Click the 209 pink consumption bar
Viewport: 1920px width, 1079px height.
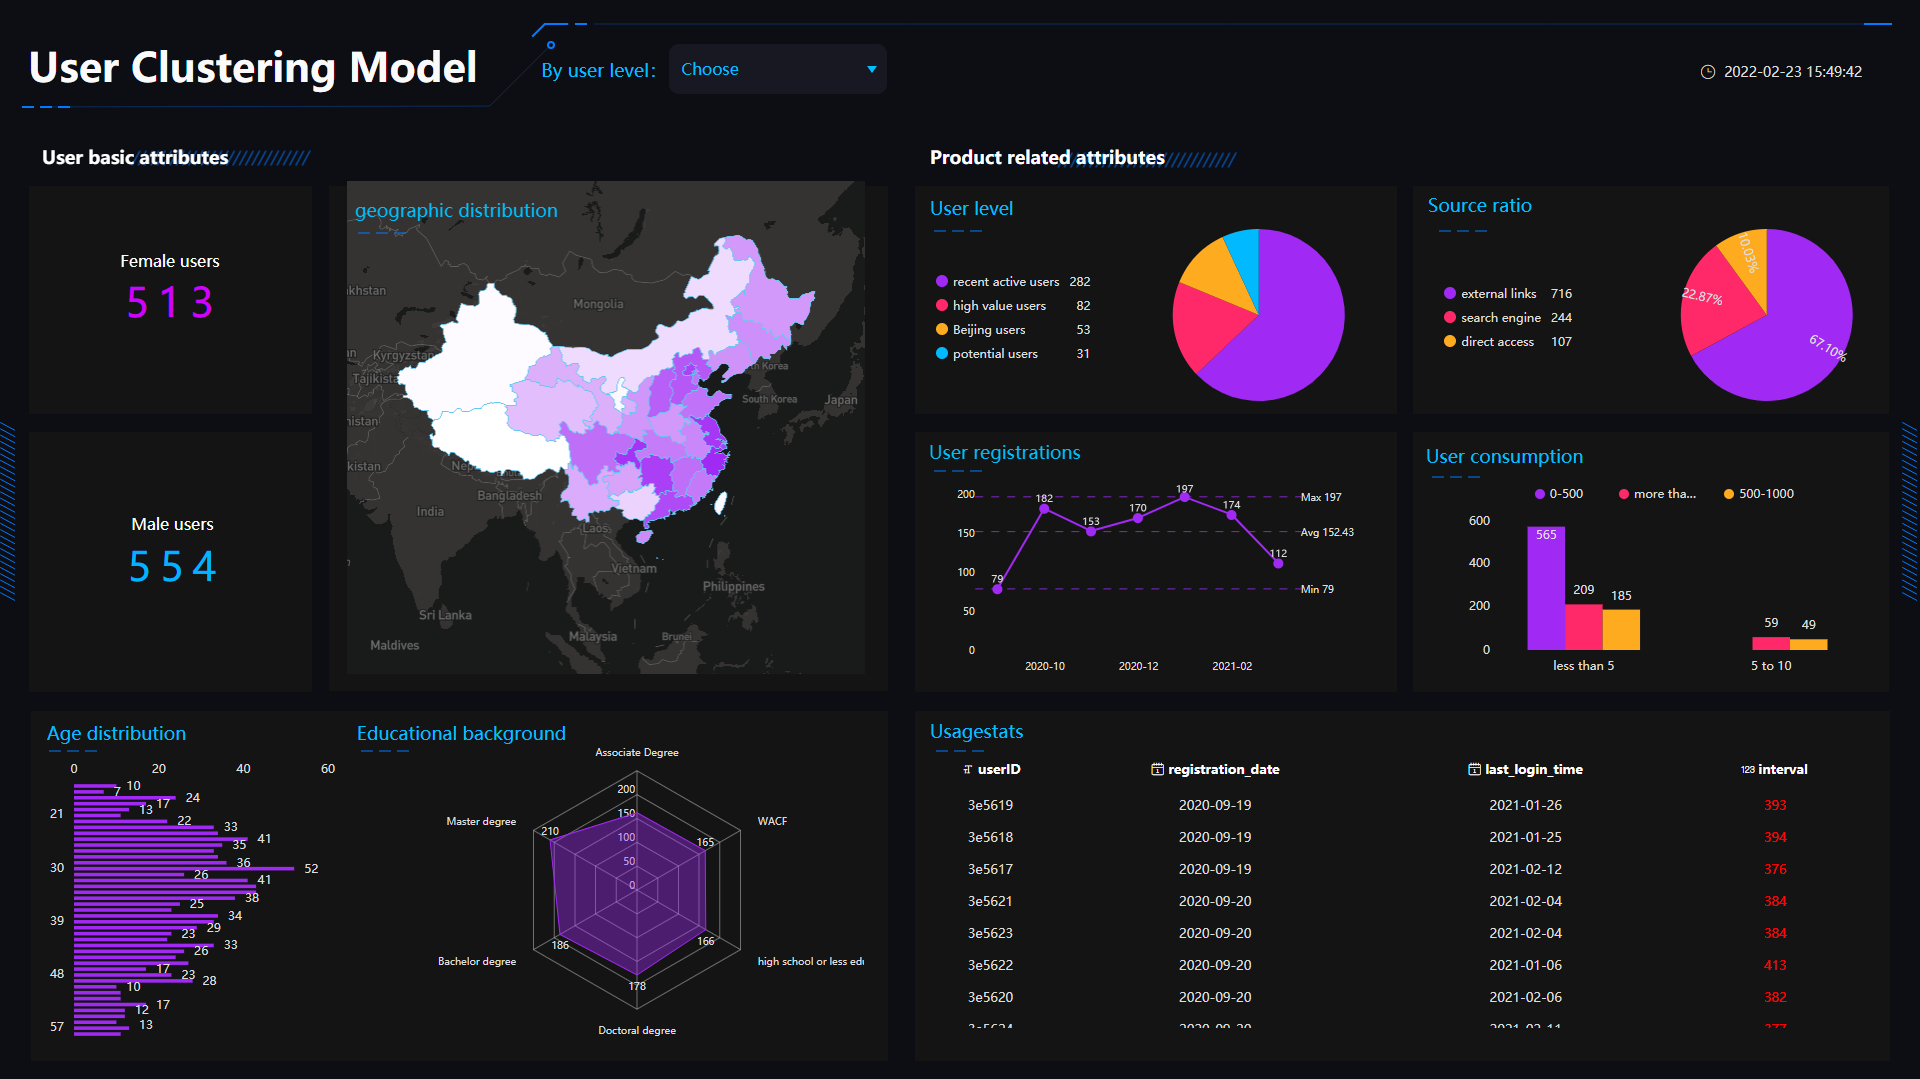(x=1584, y=627)
